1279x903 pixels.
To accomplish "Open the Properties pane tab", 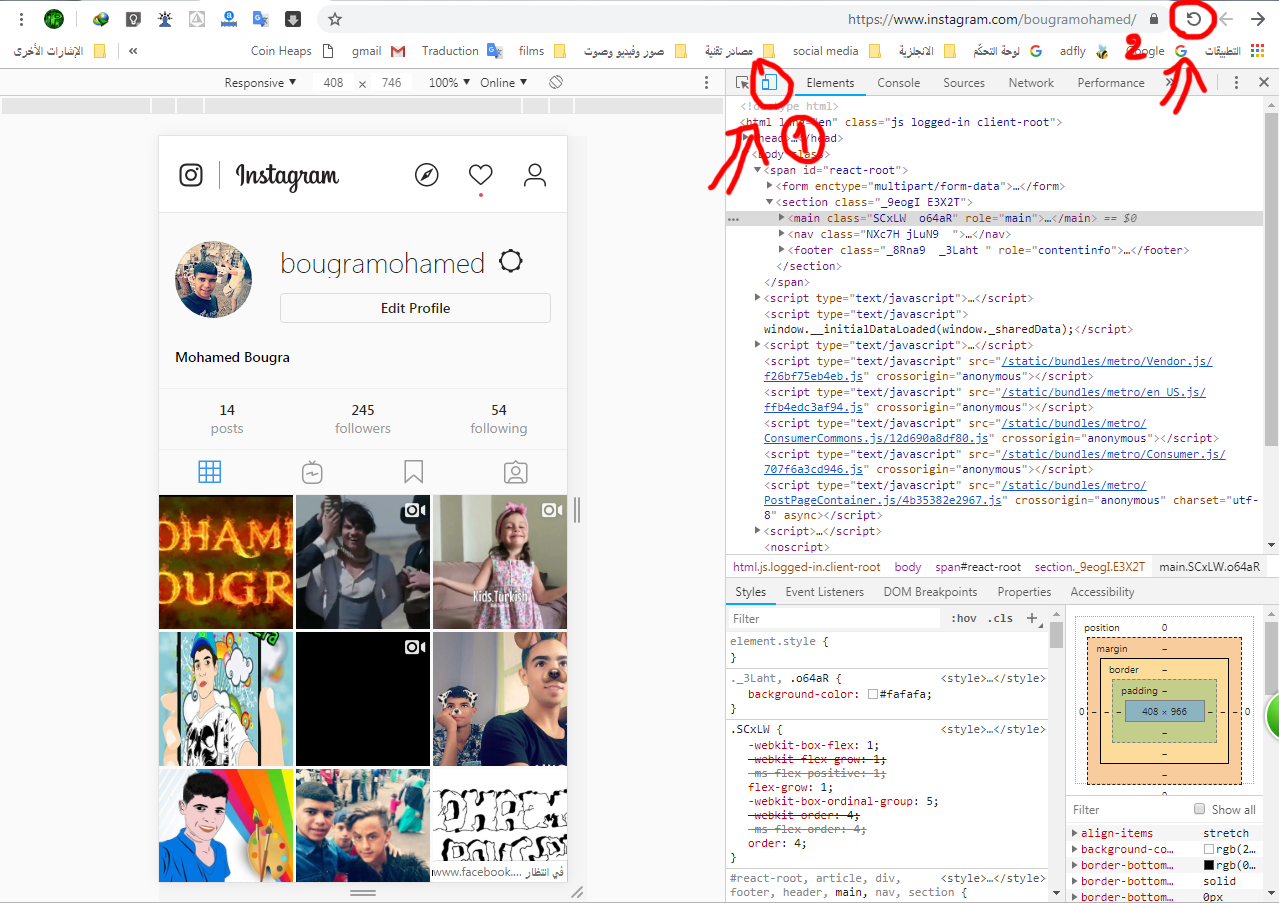I will coord(1024,592).
